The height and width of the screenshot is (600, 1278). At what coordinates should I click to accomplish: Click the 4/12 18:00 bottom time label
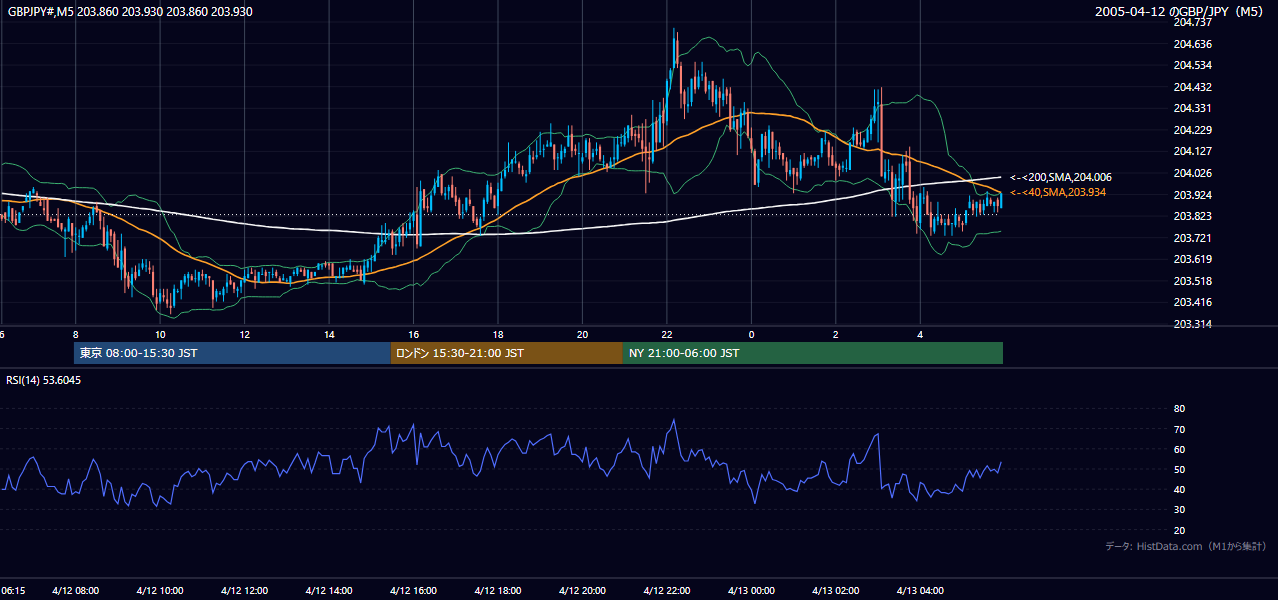pos(498,591)
